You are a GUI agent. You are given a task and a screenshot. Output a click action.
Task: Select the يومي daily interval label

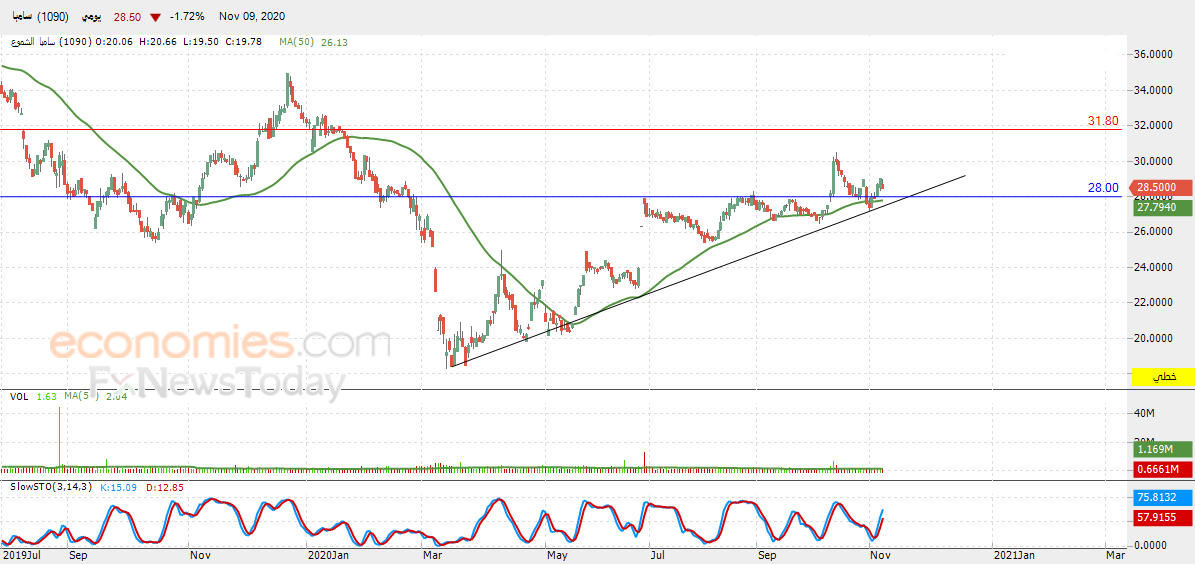91,16
